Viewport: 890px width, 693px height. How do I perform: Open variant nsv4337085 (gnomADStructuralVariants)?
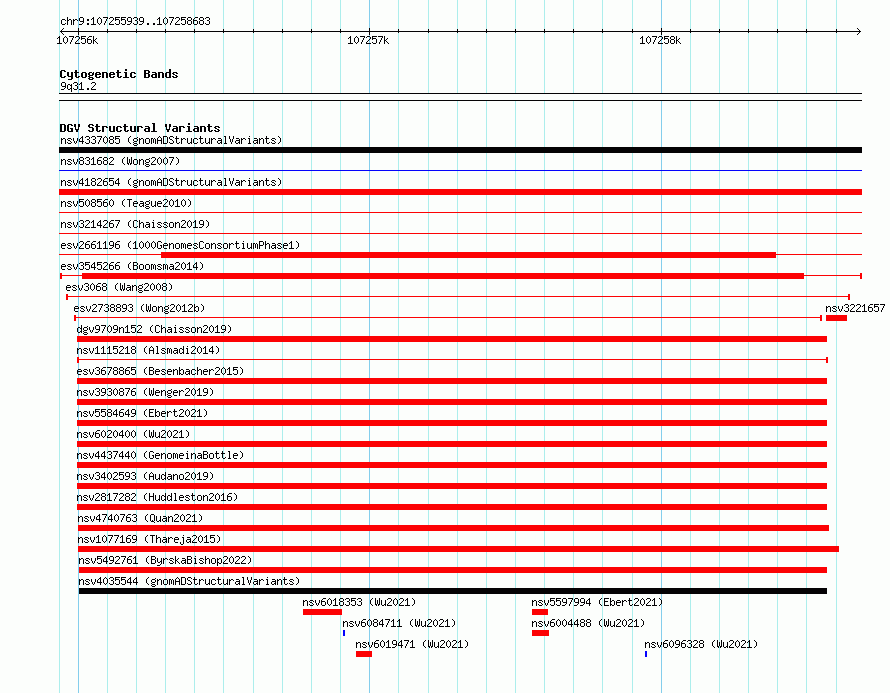[x=171, y=140]
